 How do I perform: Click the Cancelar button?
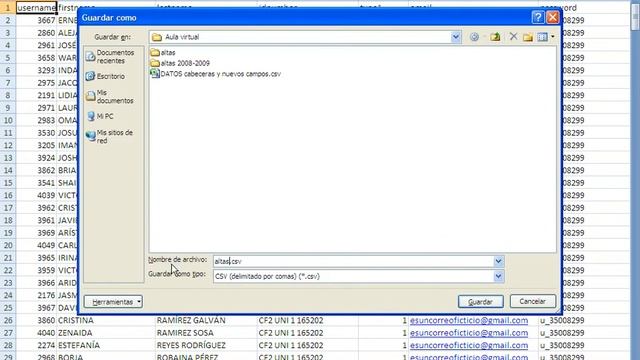(x=533, y=301)
